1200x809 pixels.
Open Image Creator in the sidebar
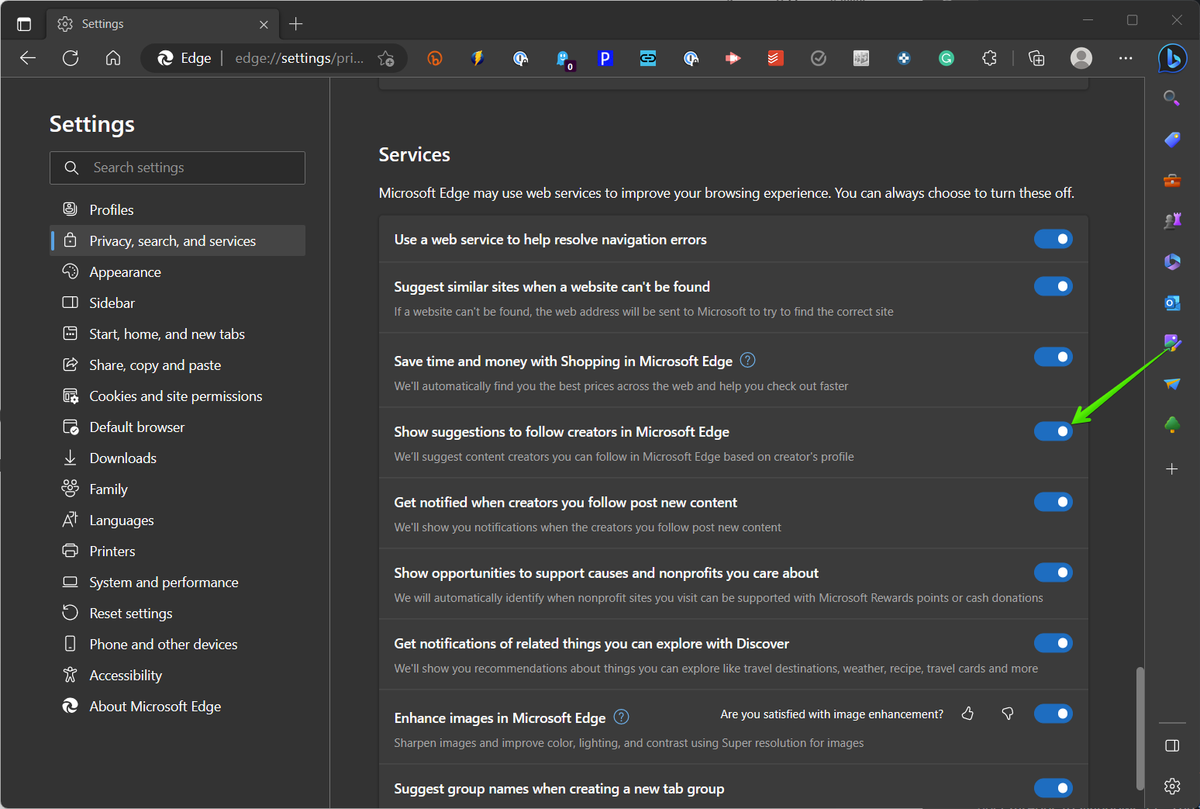pos(1171,344)
